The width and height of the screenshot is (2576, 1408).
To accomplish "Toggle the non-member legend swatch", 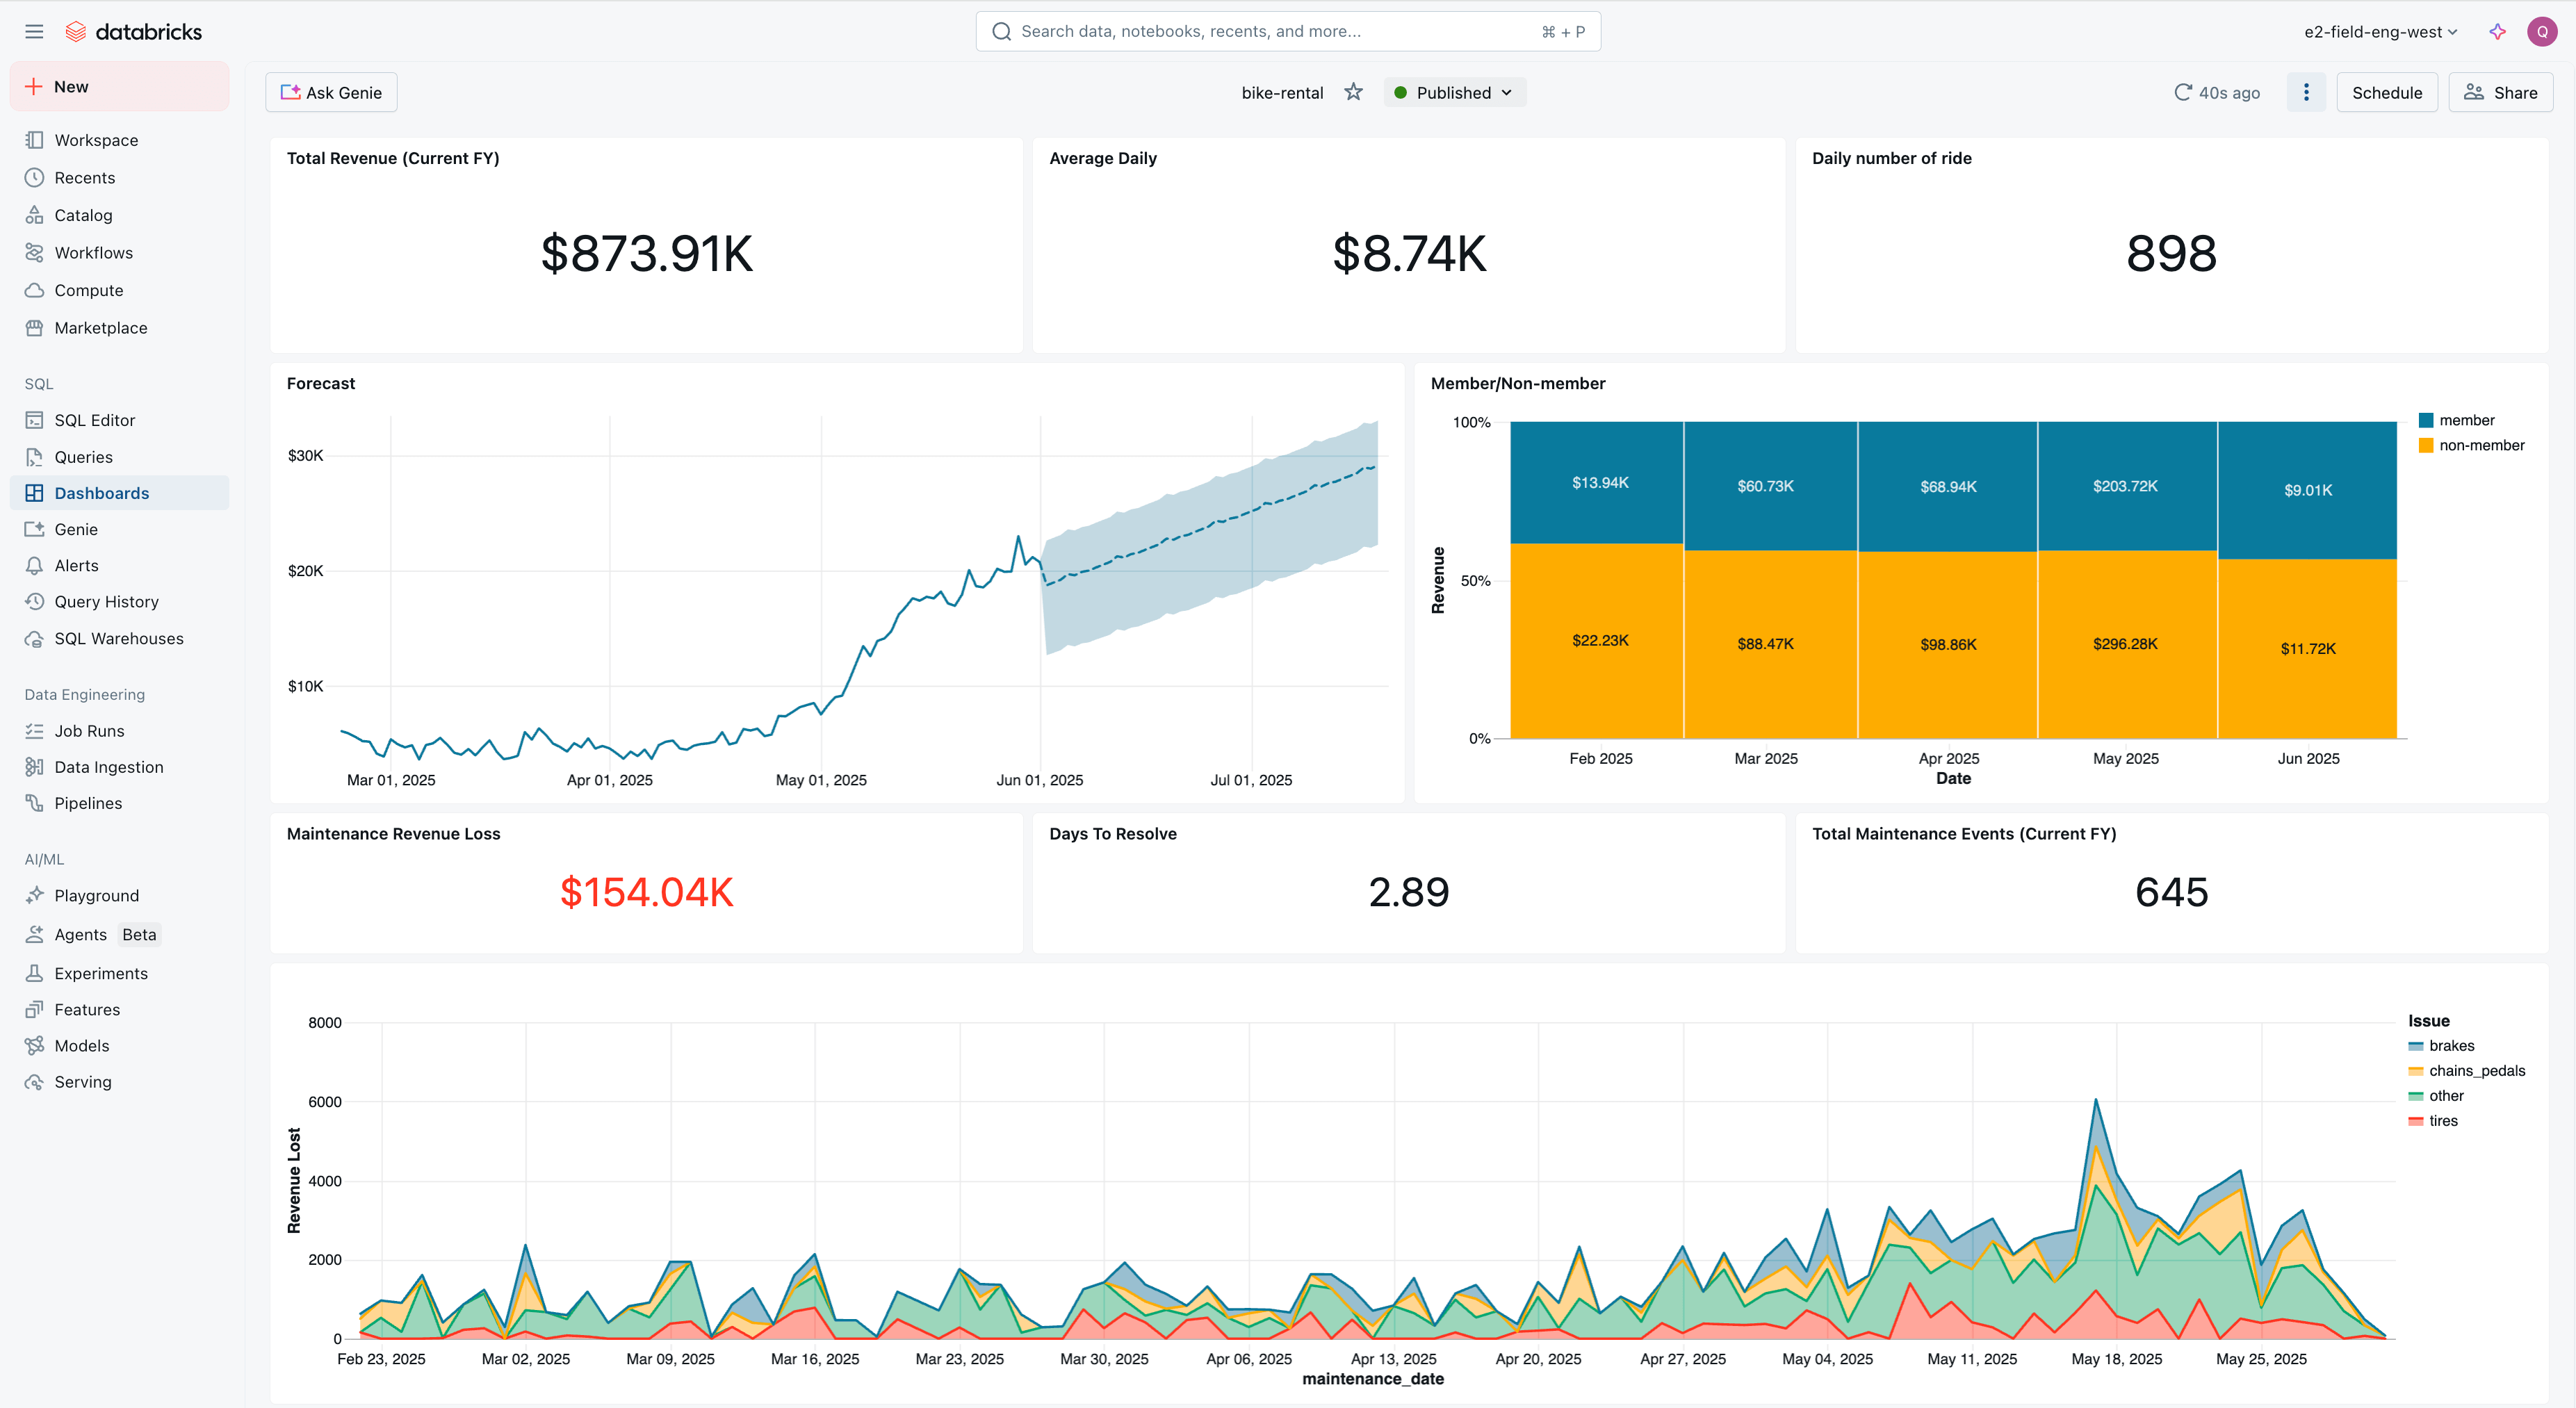I will 2425,445.
